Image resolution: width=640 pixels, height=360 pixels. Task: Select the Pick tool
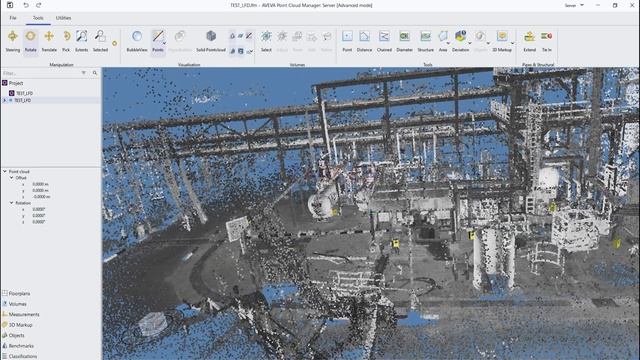pos(66,41)
